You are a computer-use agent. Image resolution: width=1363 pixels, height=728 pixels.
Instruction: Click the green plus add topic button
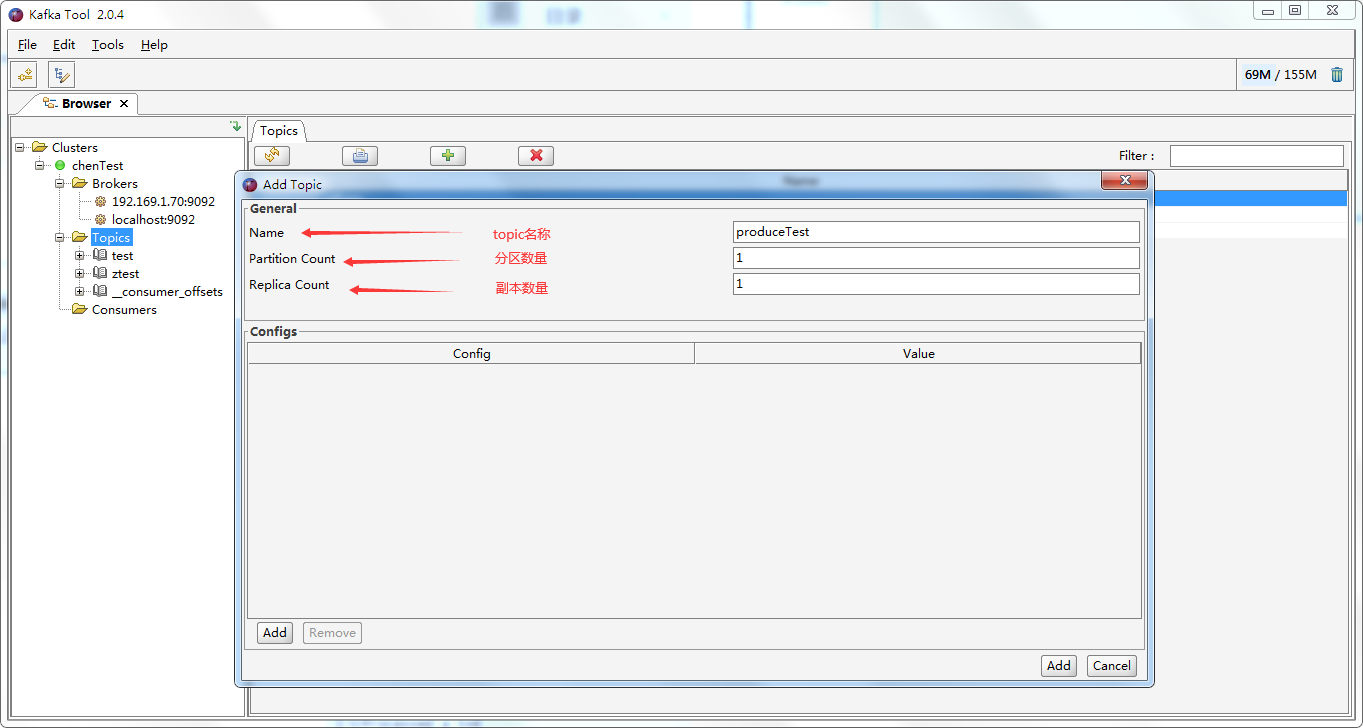tap(448, 156)
